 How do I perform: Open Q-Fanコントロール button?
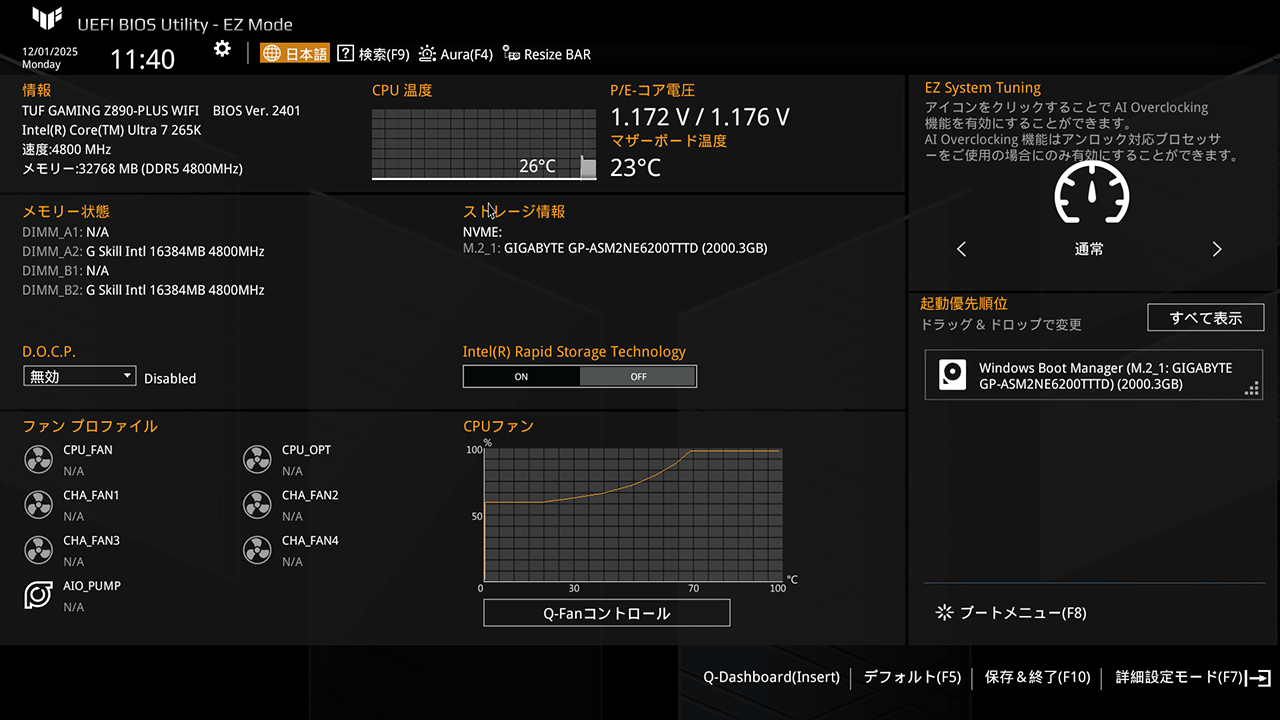coord(606,613)
